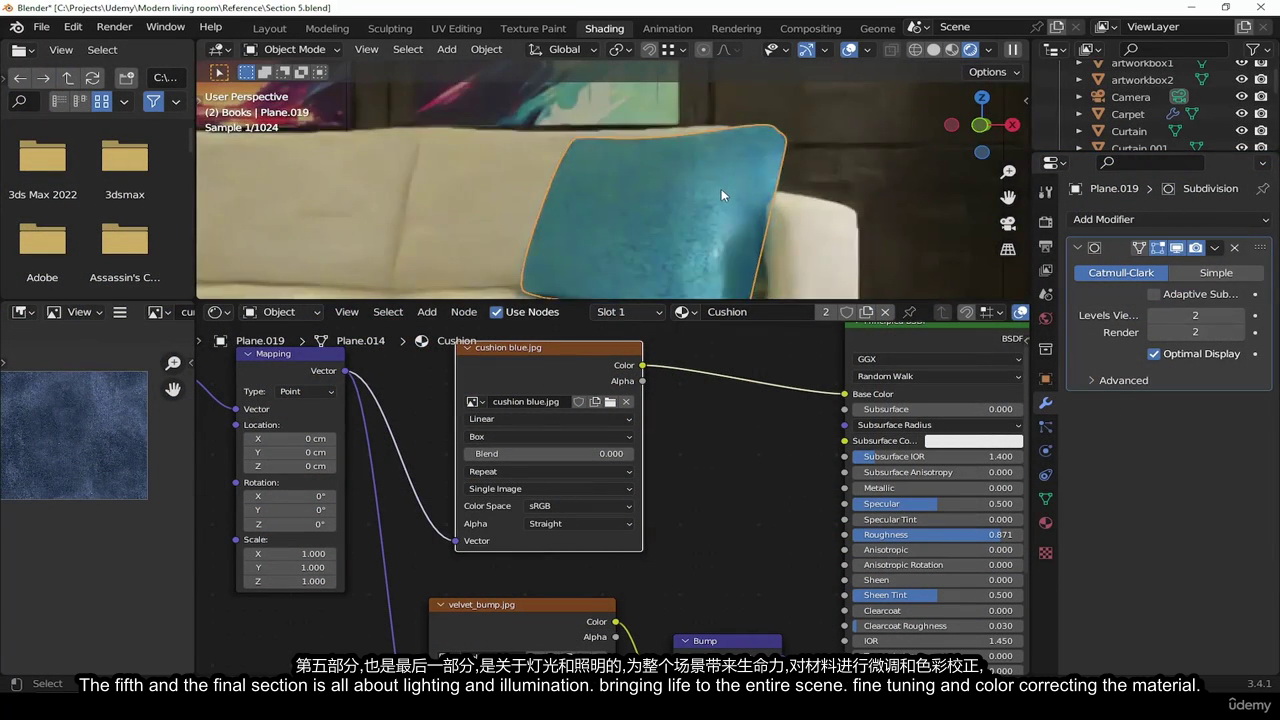Select the Simple subdivision type

coord(1216,272)
